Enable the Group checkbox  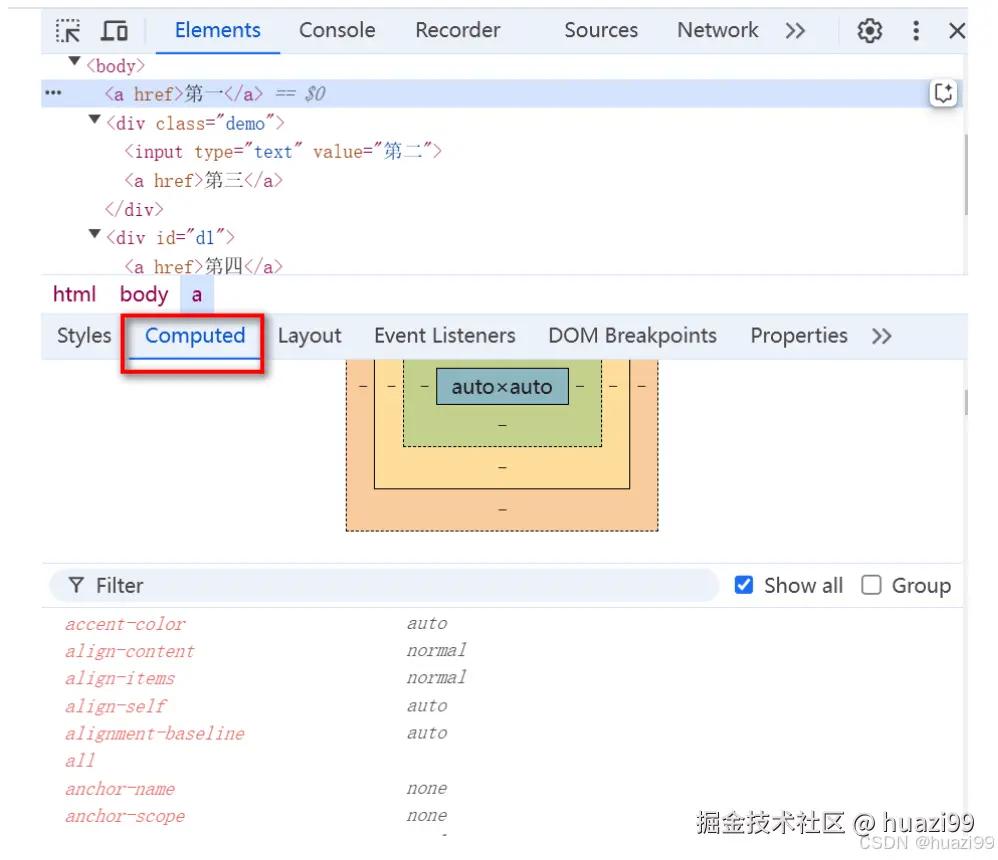[x=871, y=585]
